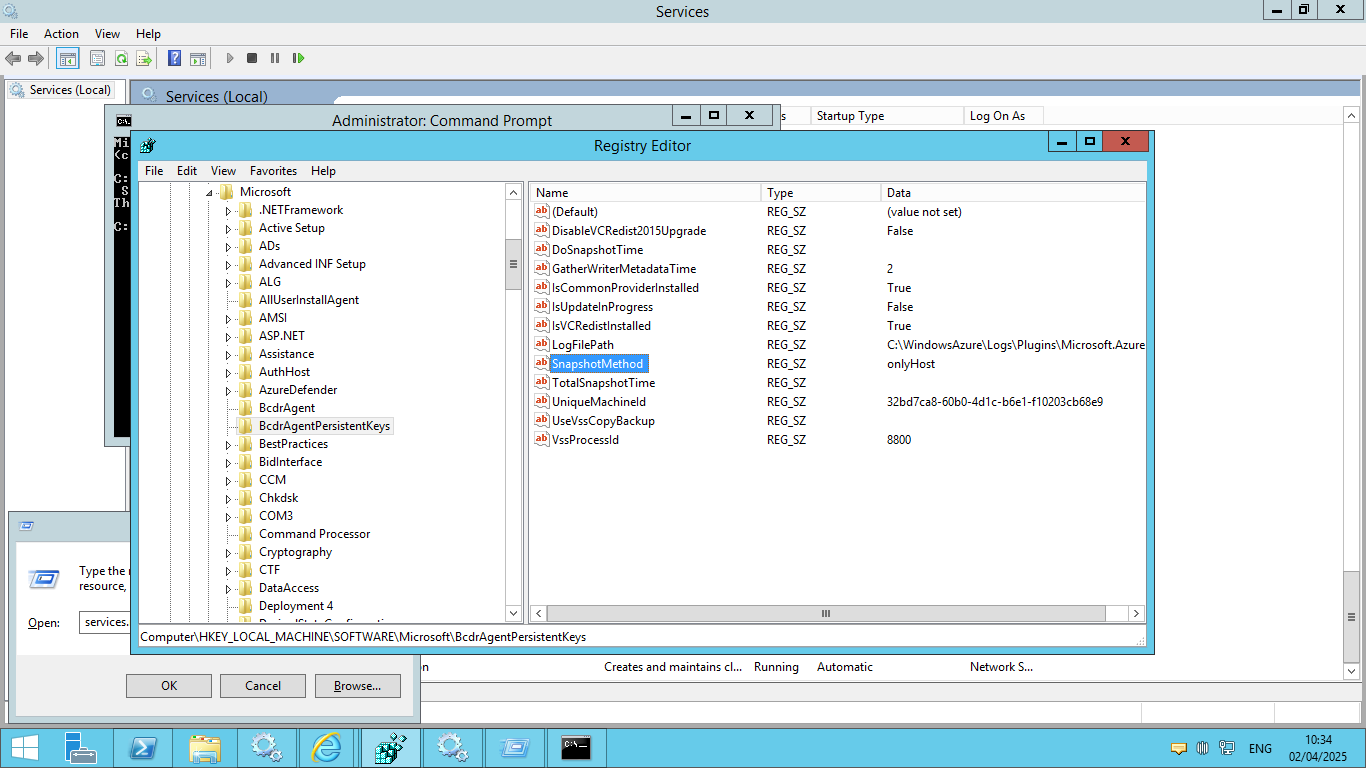Switch to Registry Editor taskbar icon

pos(390,748)
